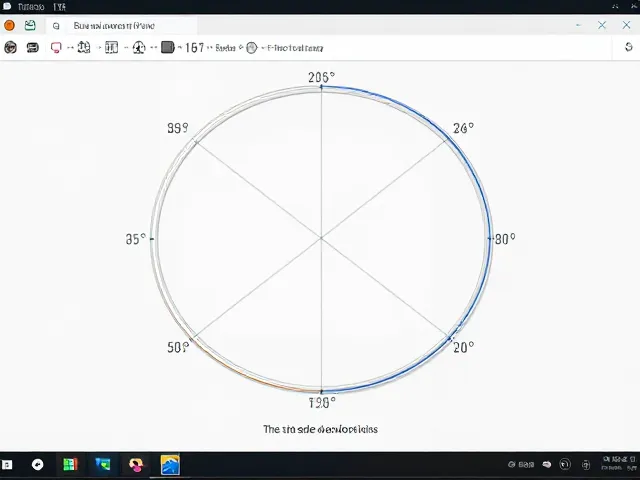Click the tick mark beside the 35° label

pyautogui.click(x=152, y=239)
